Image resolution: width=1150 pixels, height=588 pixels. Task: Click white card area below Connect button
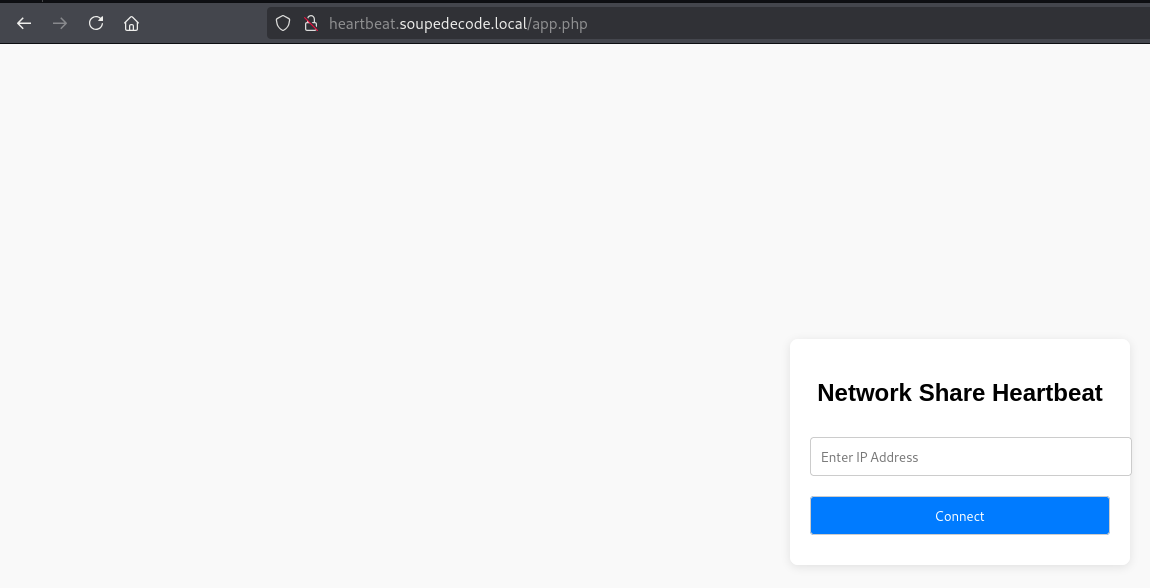[x=959, y=549]
